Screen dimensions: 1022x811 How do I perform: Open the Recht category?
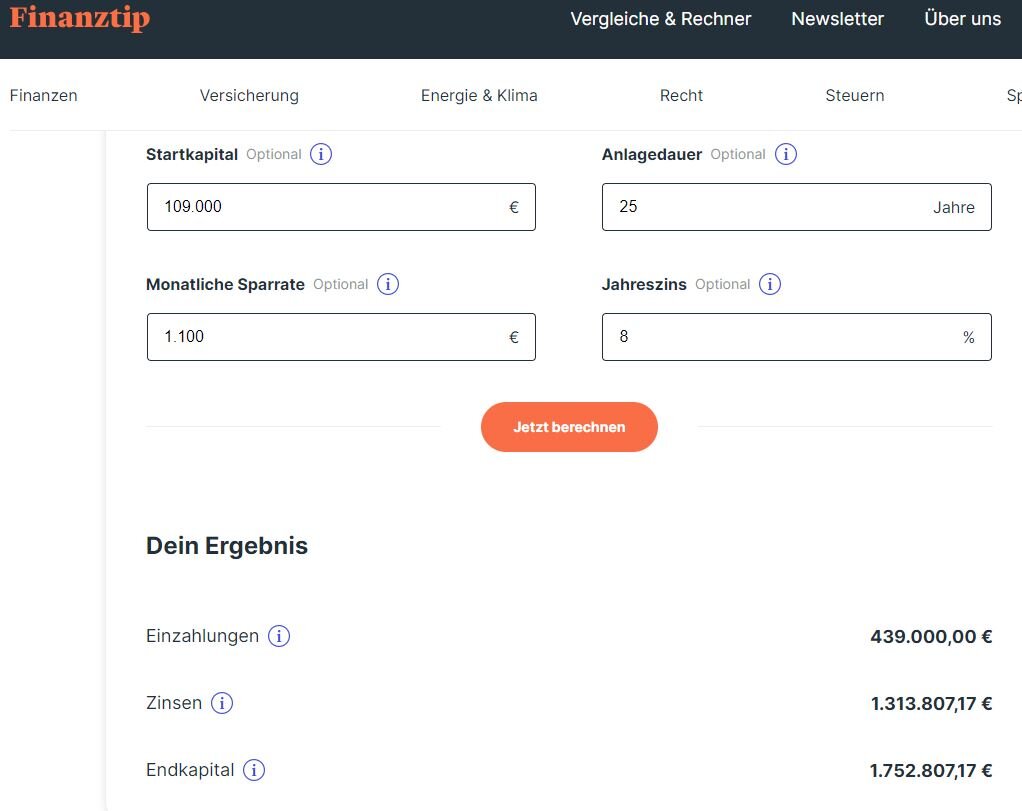(681, 96)
